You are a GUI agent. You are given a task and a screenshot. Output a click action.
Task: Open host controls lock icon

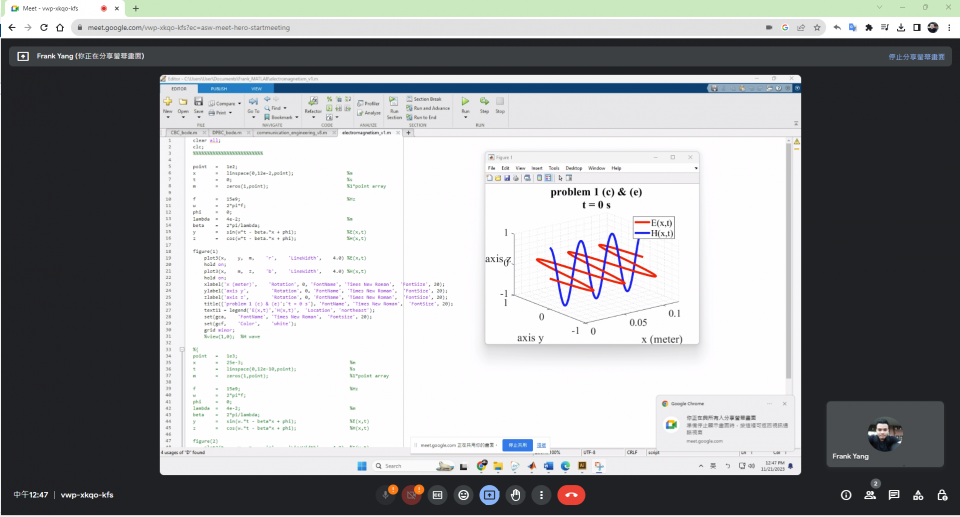coord(942,495)
